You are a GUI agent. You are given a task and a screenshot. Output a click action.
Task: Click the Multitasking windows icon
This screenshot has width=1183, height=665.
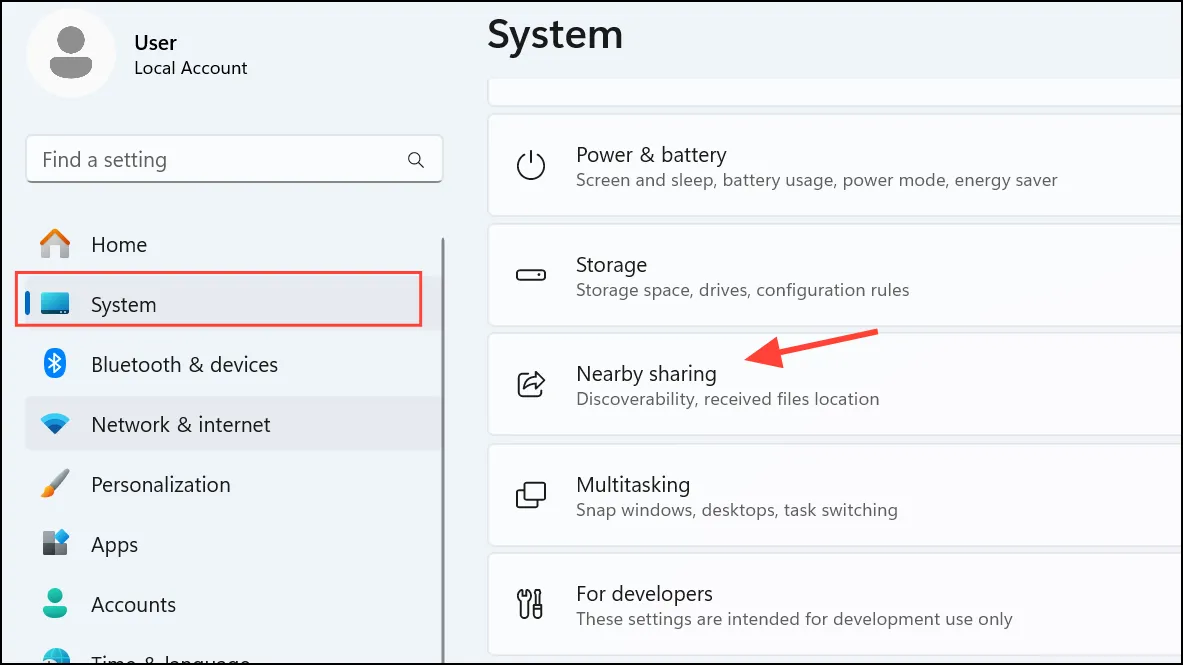click(530, 495)
